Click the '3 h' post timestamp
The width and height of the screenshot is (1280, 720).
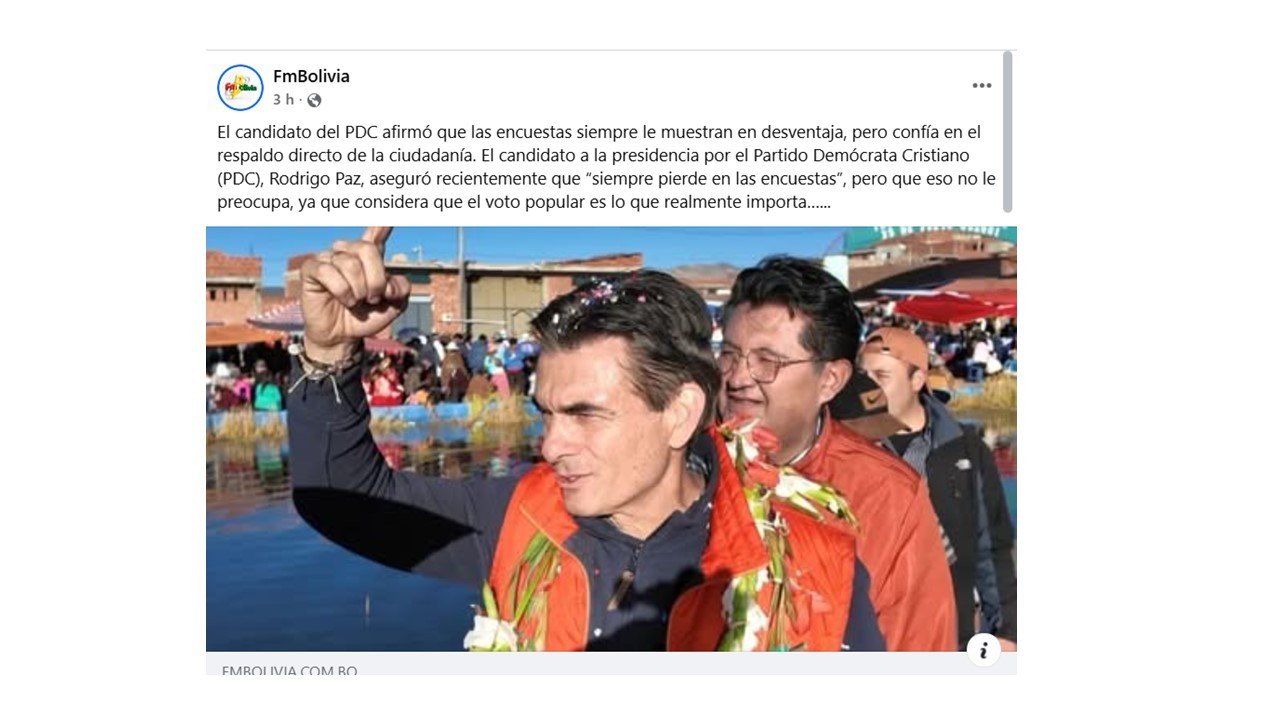(283, 100)
